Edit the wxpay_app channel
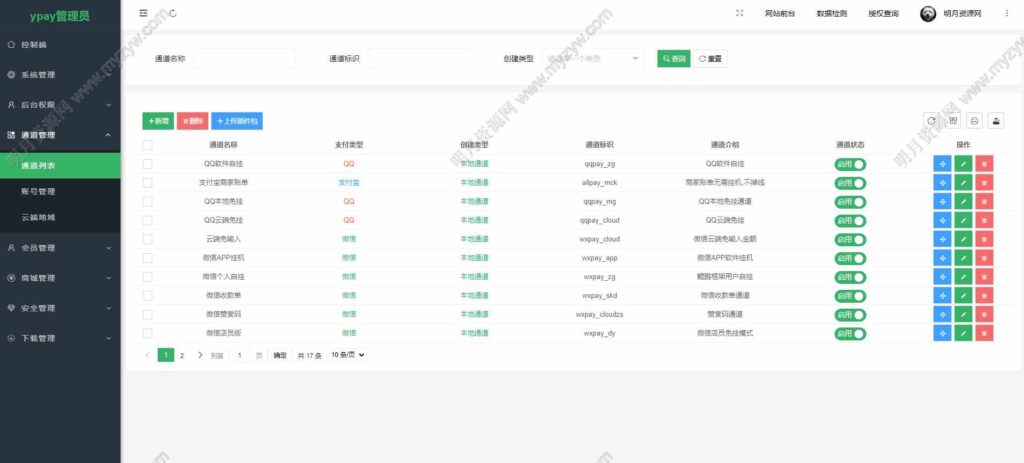1024x463 pixels. tap(963, 258)
